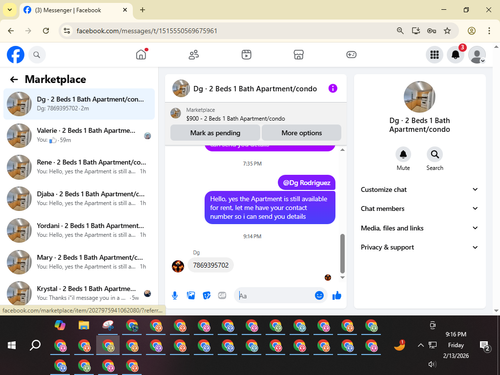Screen dimensions: 500x375
Task: Open the Krystal apartment conversation
Action: click(x=79, y=293)
